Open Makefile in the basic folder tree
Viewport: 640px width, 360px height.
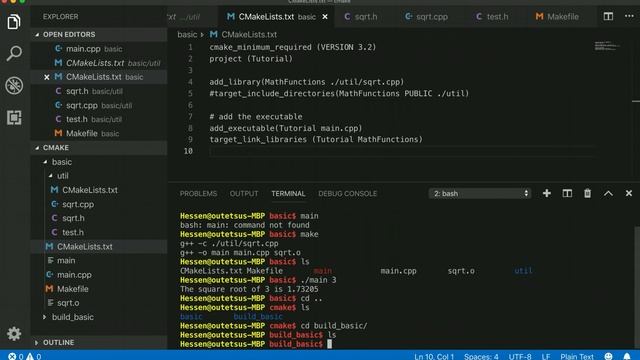(99, 289)
